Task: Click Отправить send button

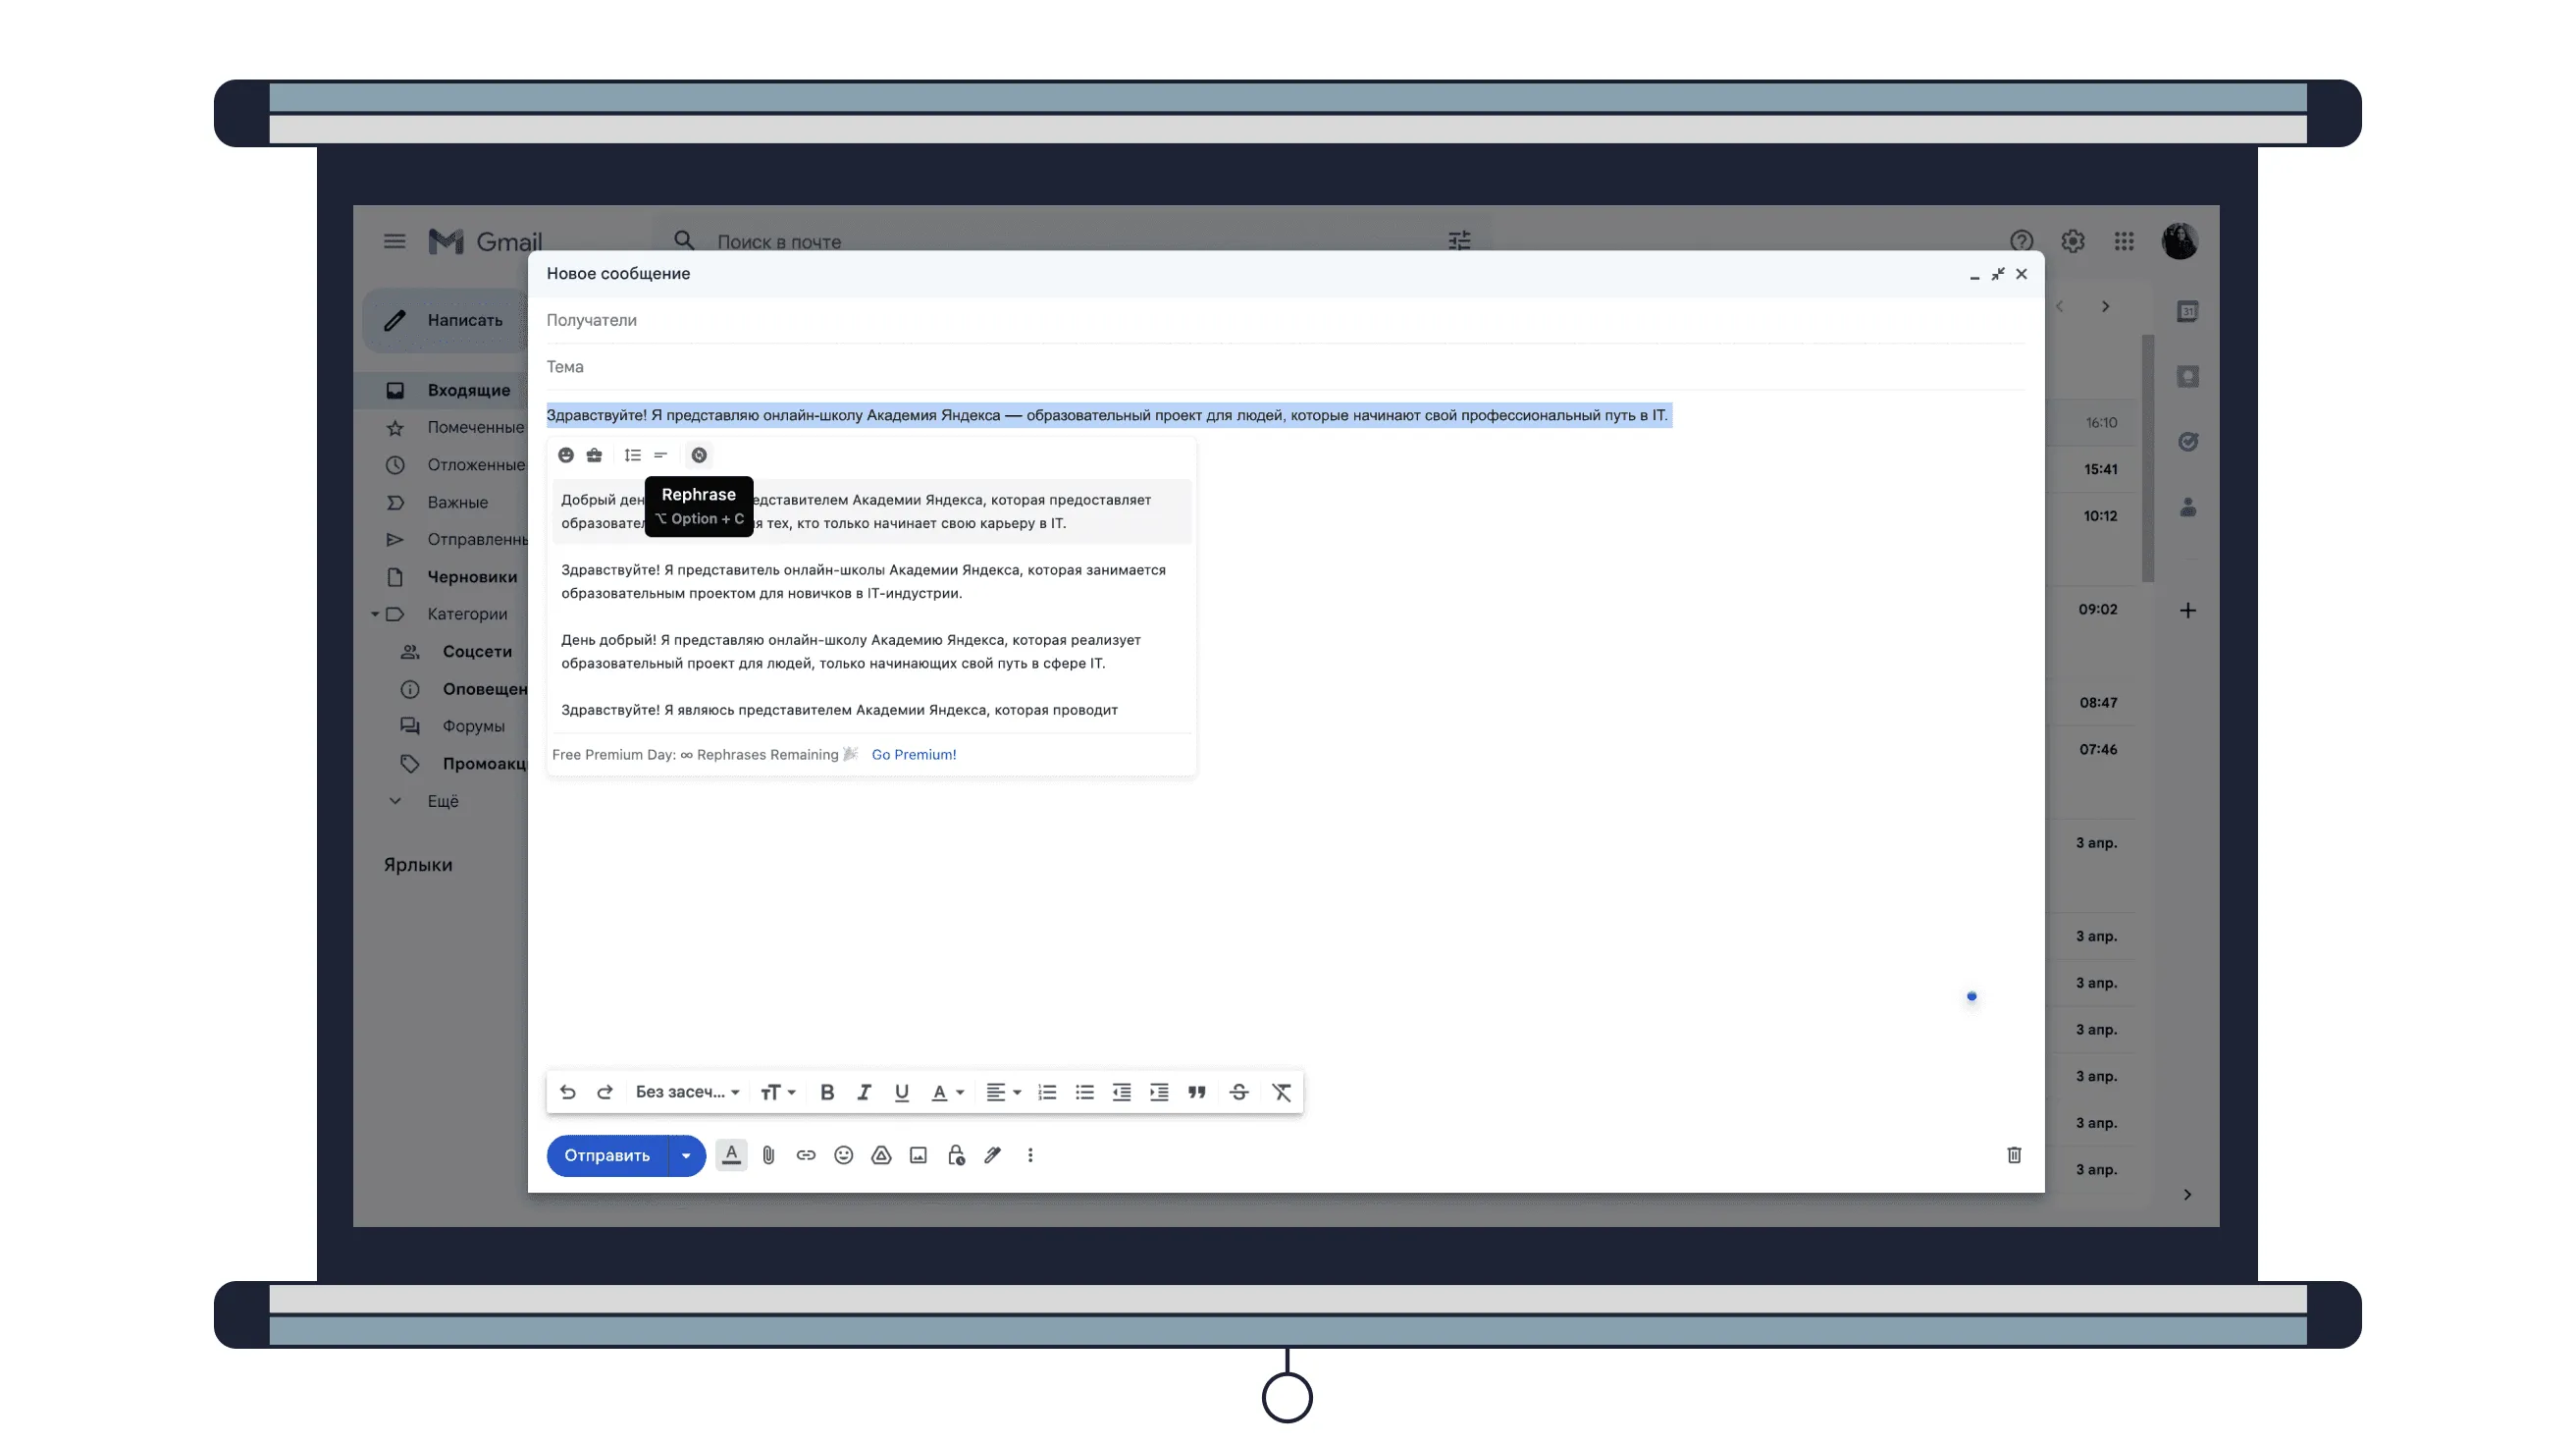Action: pyautogui.click(x=608, y=1154)
